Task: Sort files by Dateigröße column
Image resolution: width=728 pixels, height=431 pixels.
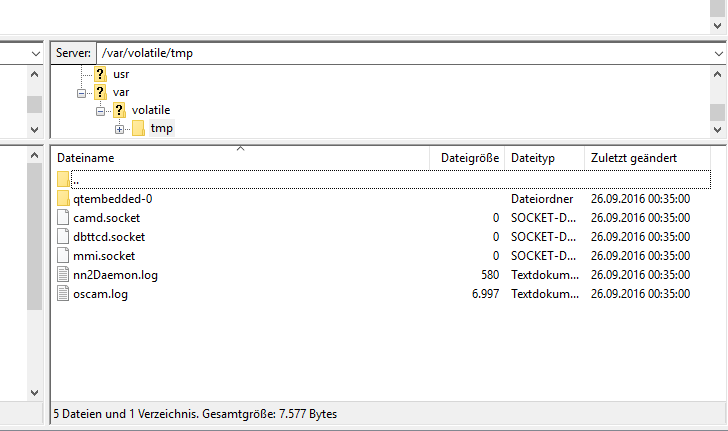Action: (x=469, y=158)
